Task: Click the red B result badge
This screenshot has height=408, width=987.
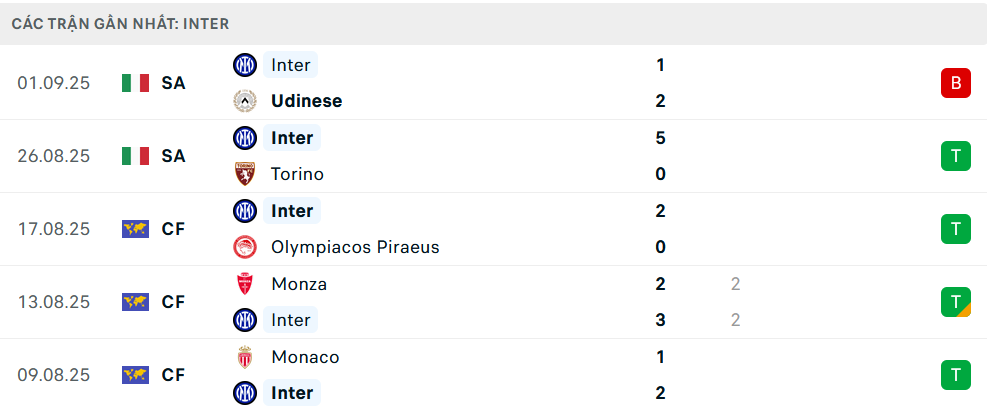Action: click(955, 83)
